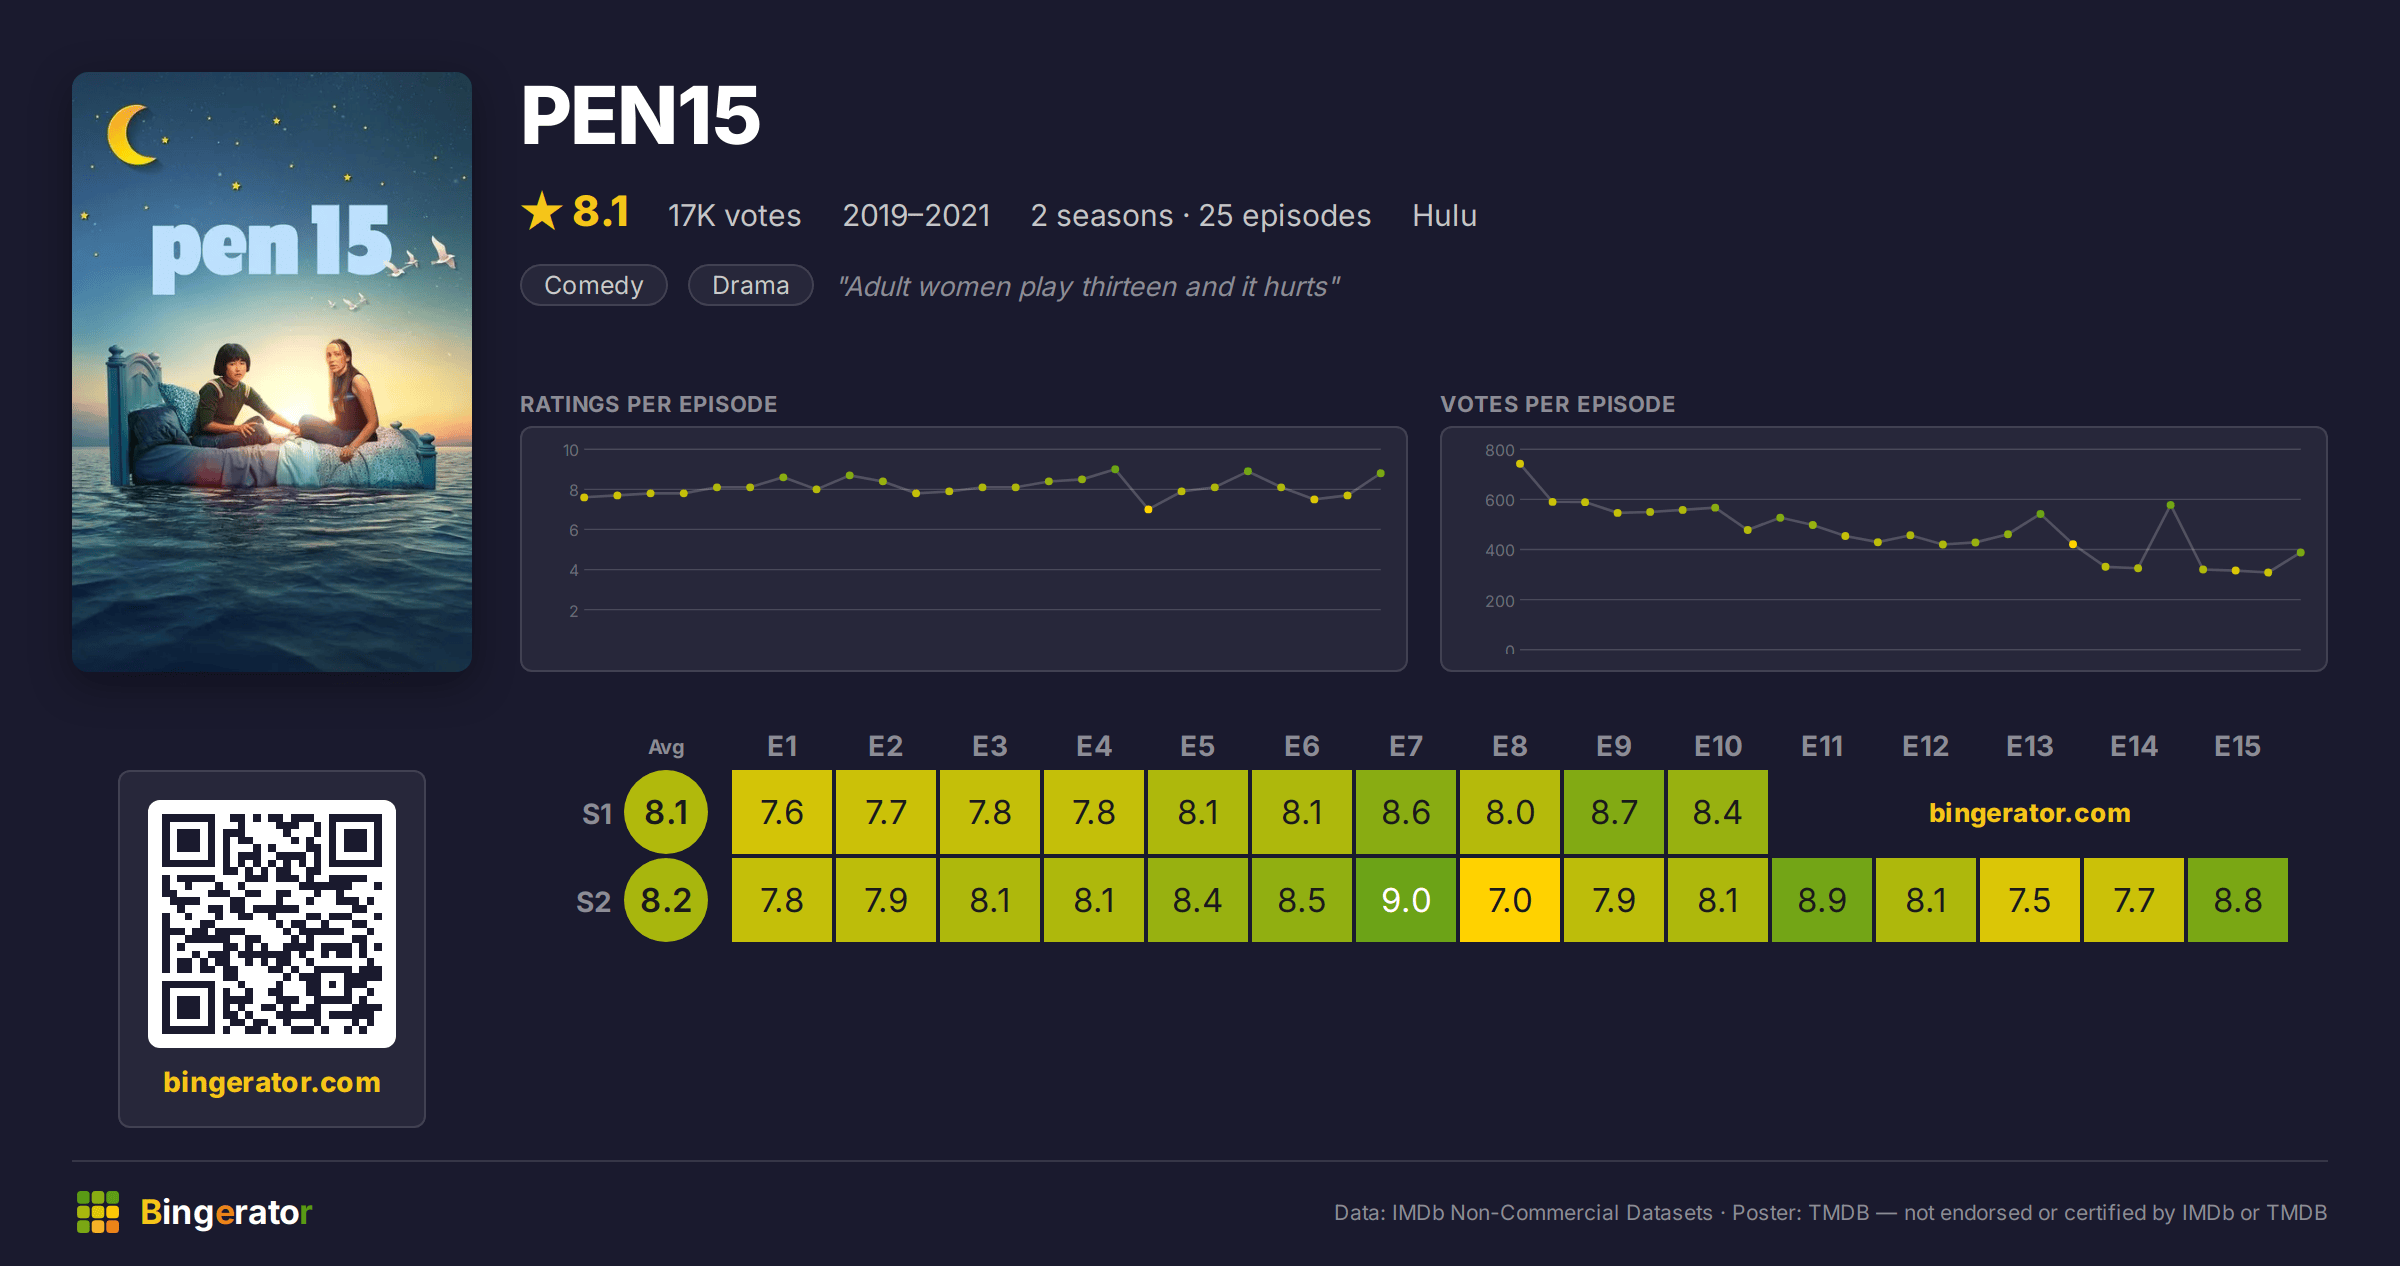The image size is (2400, 1266).
Task: Click the E15 column header
Action: 2238,746
